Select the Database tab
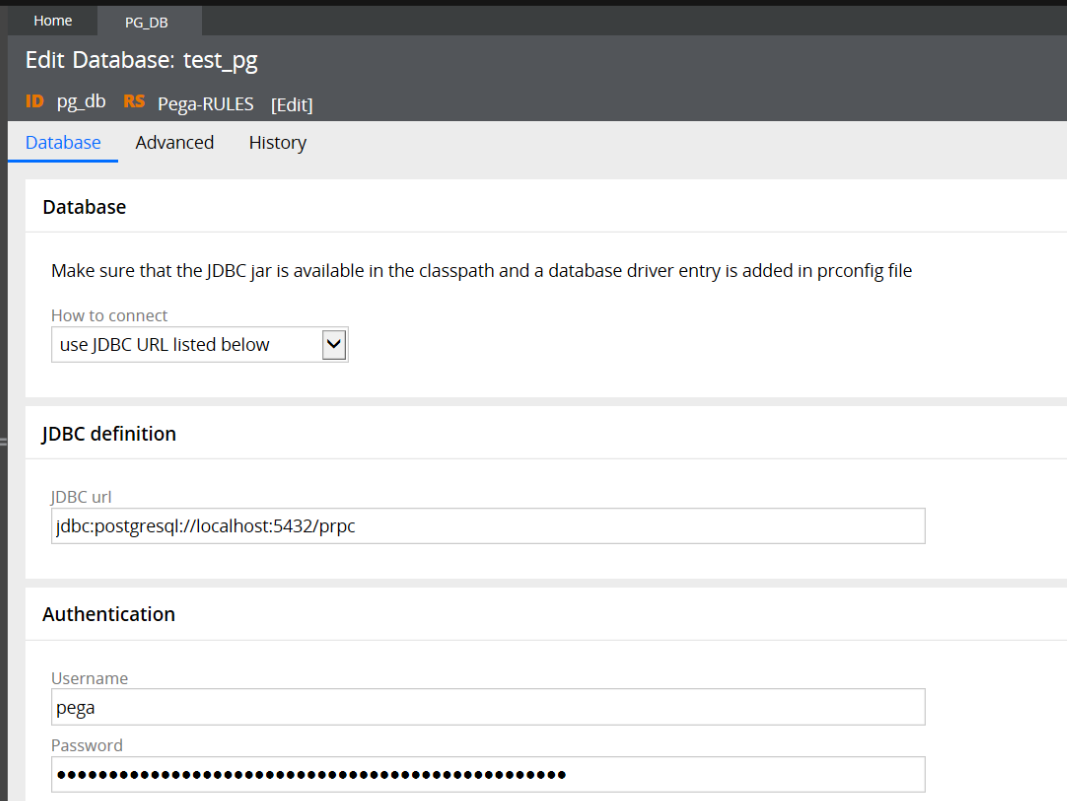Screen dimensions: 1067x801 [x=63, y=143]
